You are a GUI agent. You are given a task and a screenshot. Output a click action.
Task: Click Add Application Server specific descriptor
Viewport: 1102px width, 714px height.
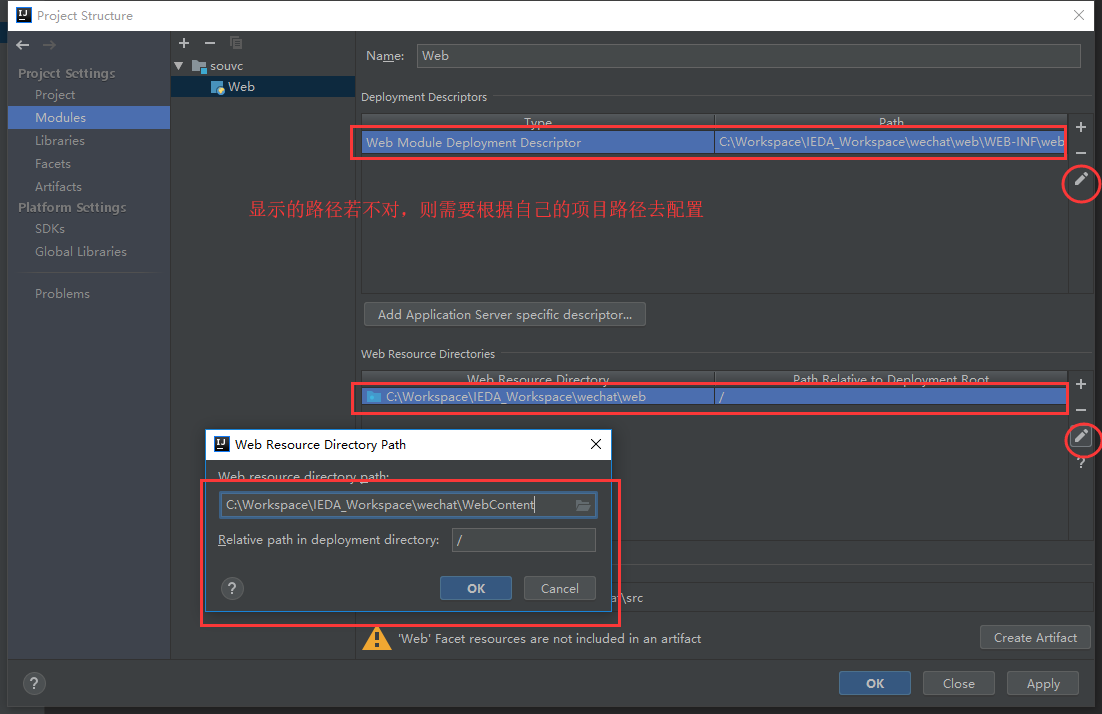pyautogui.click(x=505, y=314)
